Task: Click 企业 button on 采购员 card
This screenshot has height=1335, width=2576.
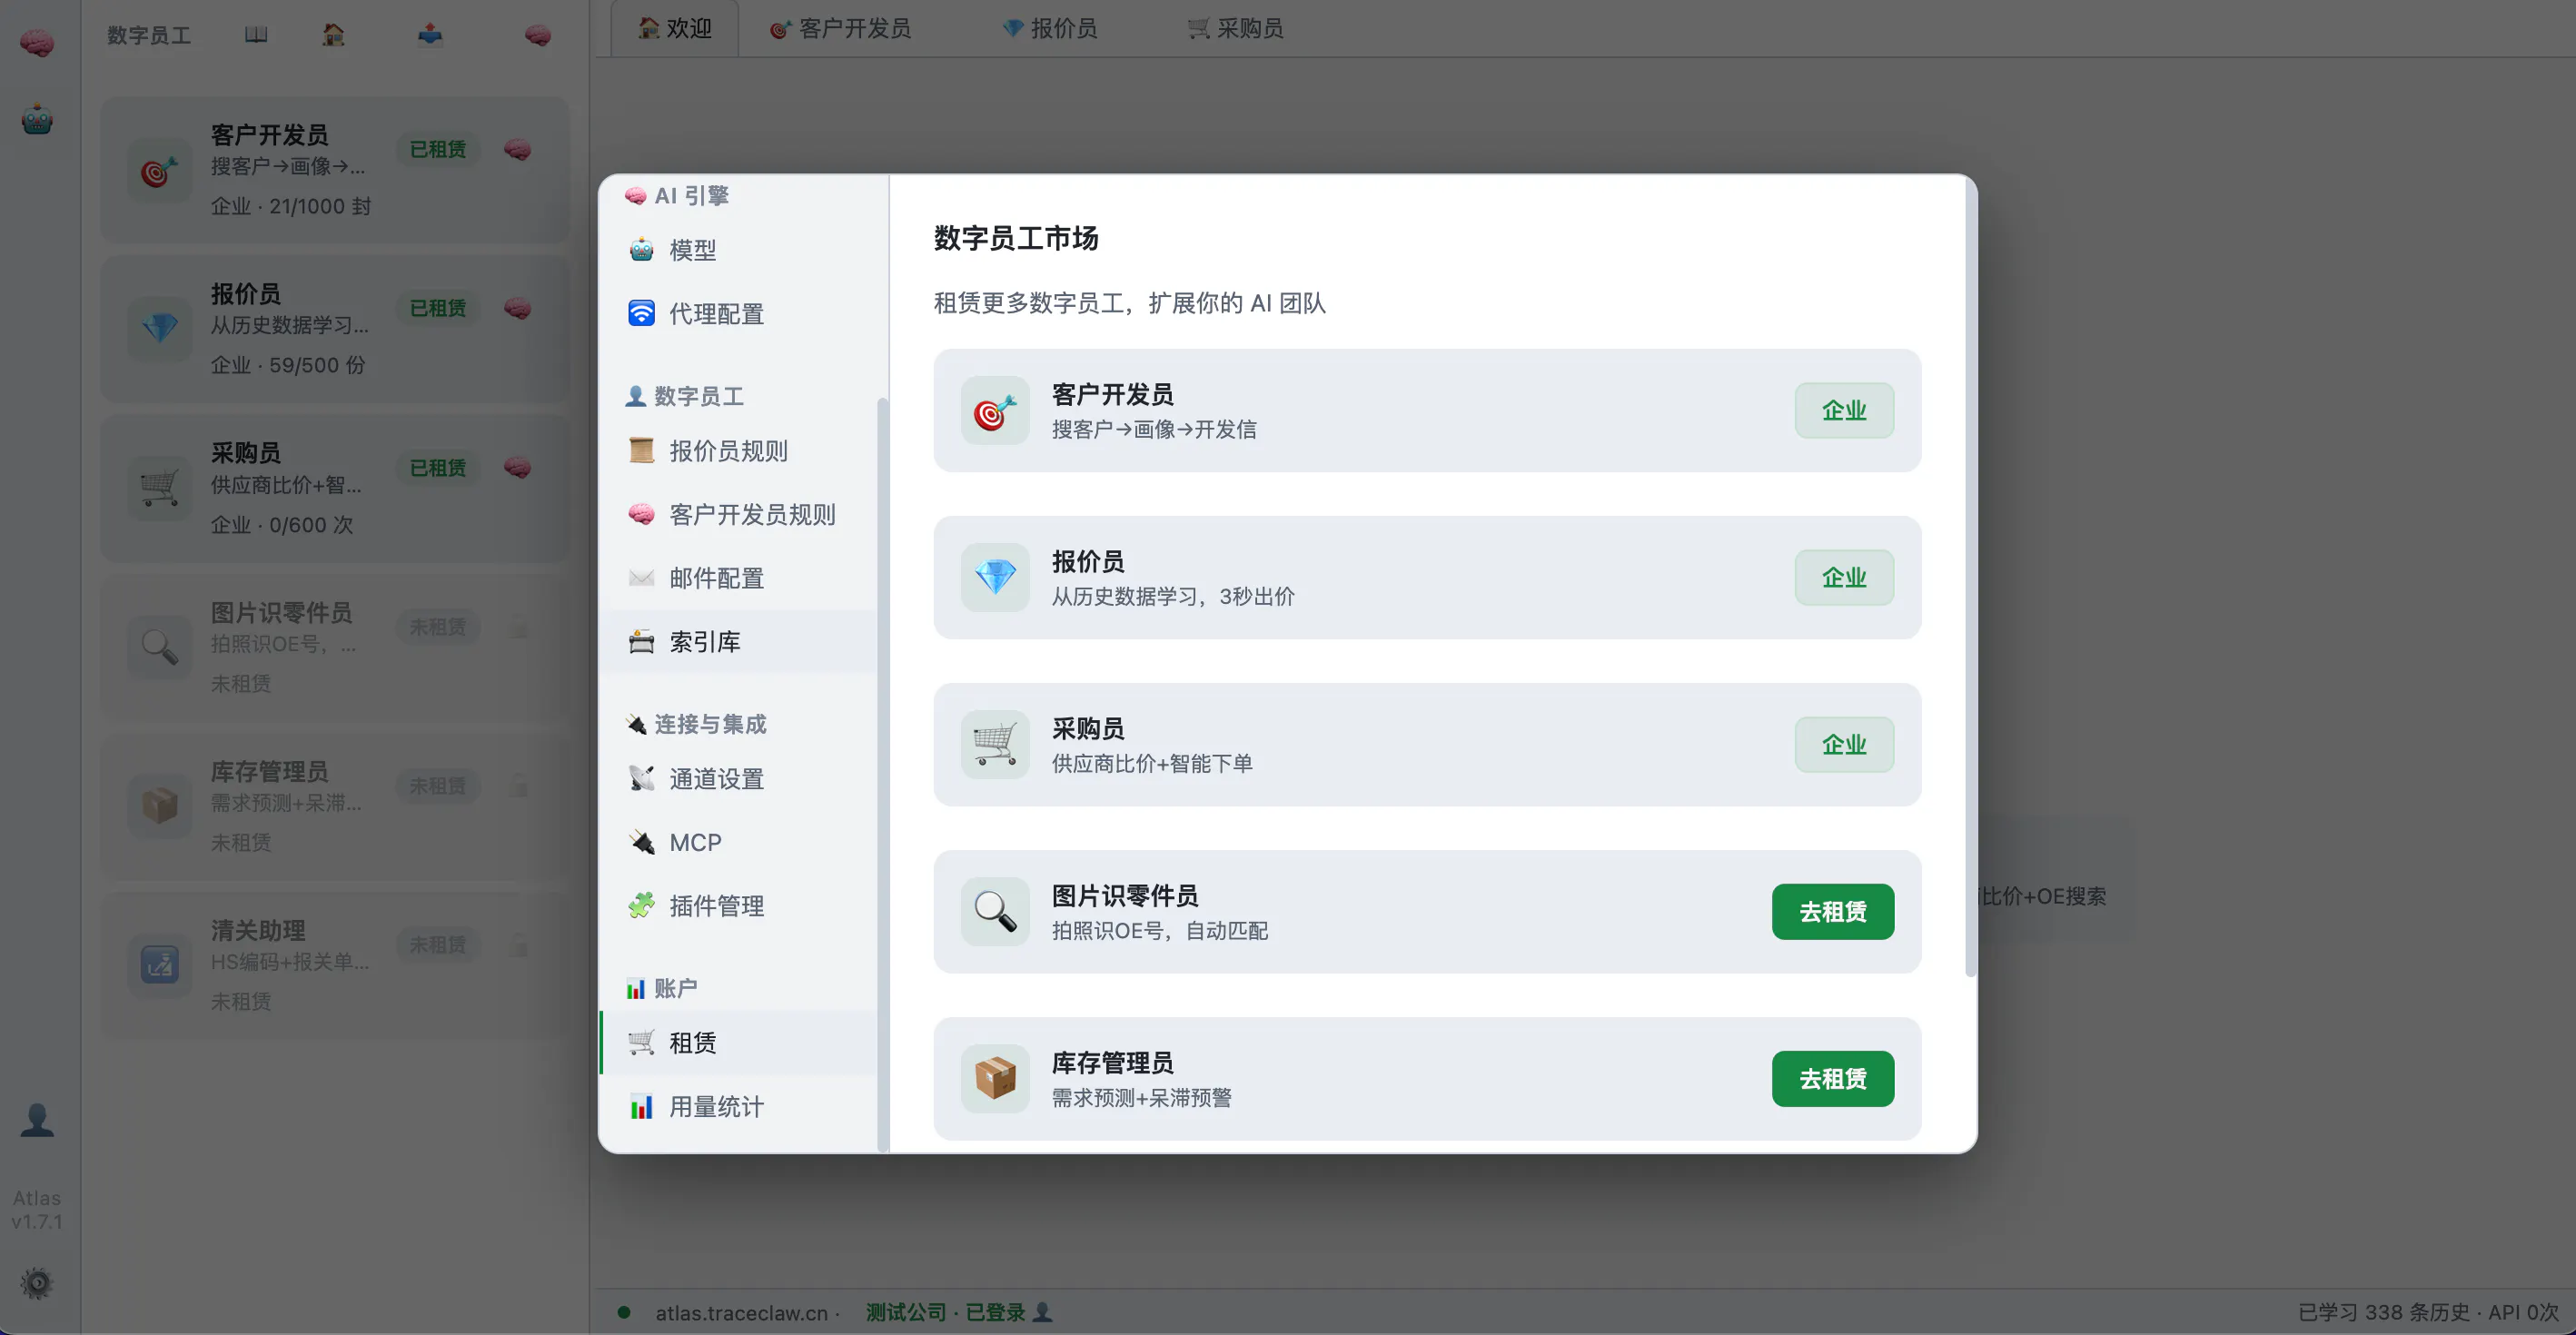Action: [x=1844, y=744]
